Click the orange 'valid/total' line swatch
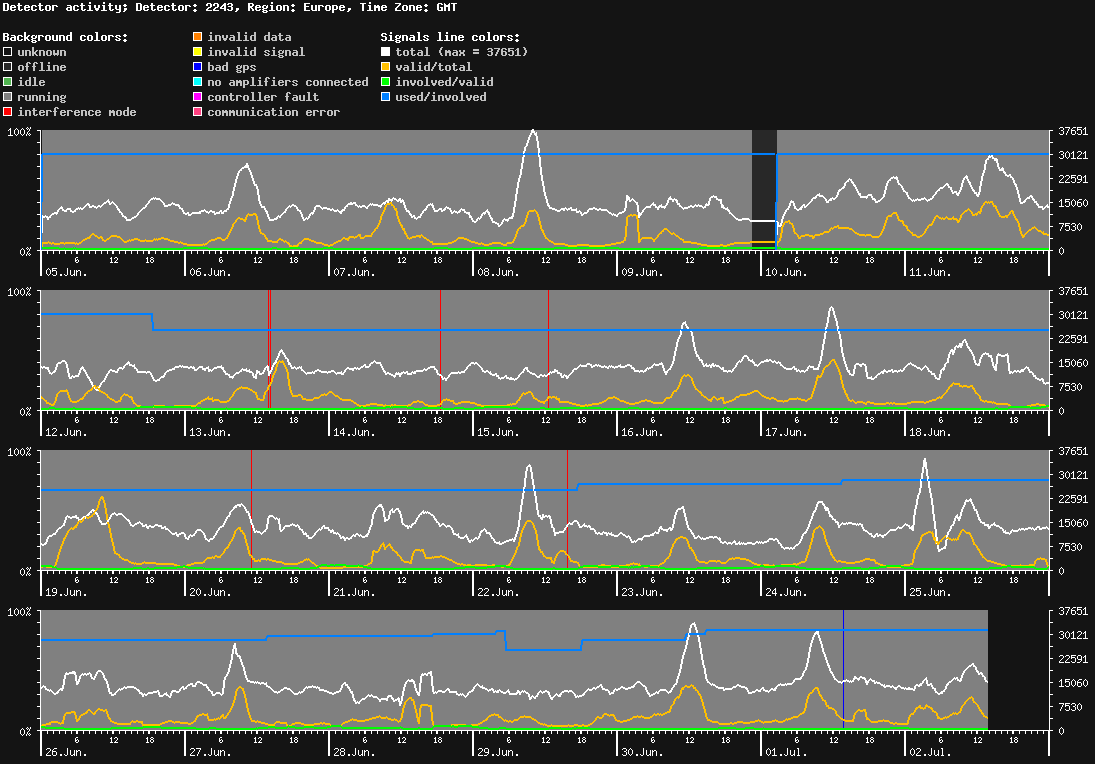 [x=385, y=66]
